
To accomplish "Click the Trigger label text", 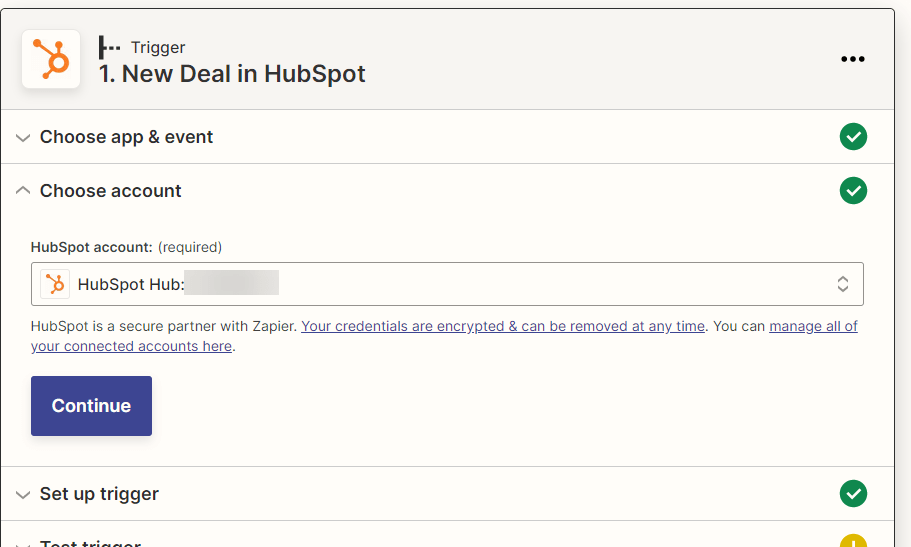I will pos(158,47).
